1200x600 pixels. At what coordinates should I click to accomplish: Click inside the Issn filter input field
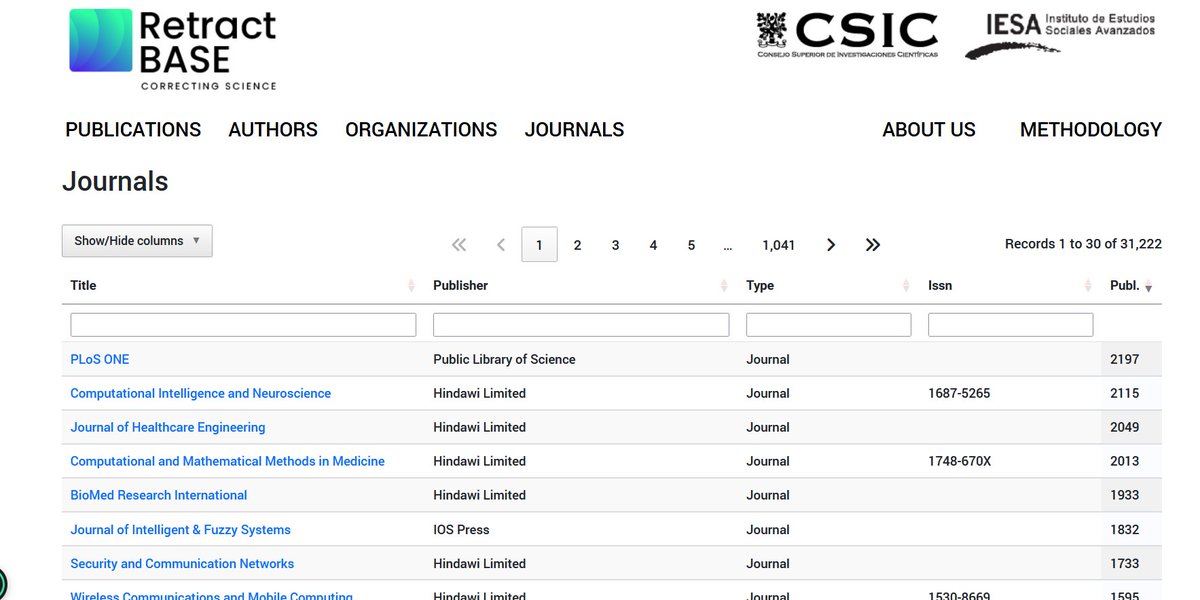[x=1010, y=323]
